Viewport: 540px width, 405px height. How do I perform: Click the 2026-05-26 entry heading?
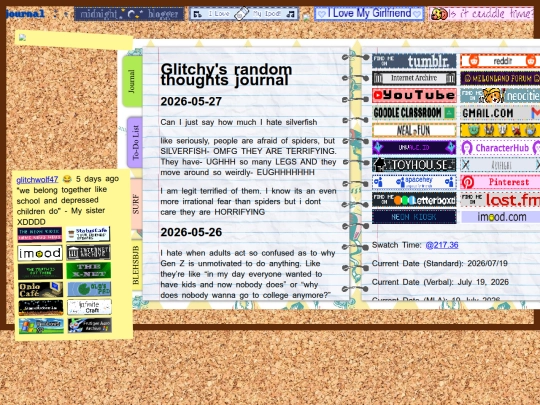(191, 232)
